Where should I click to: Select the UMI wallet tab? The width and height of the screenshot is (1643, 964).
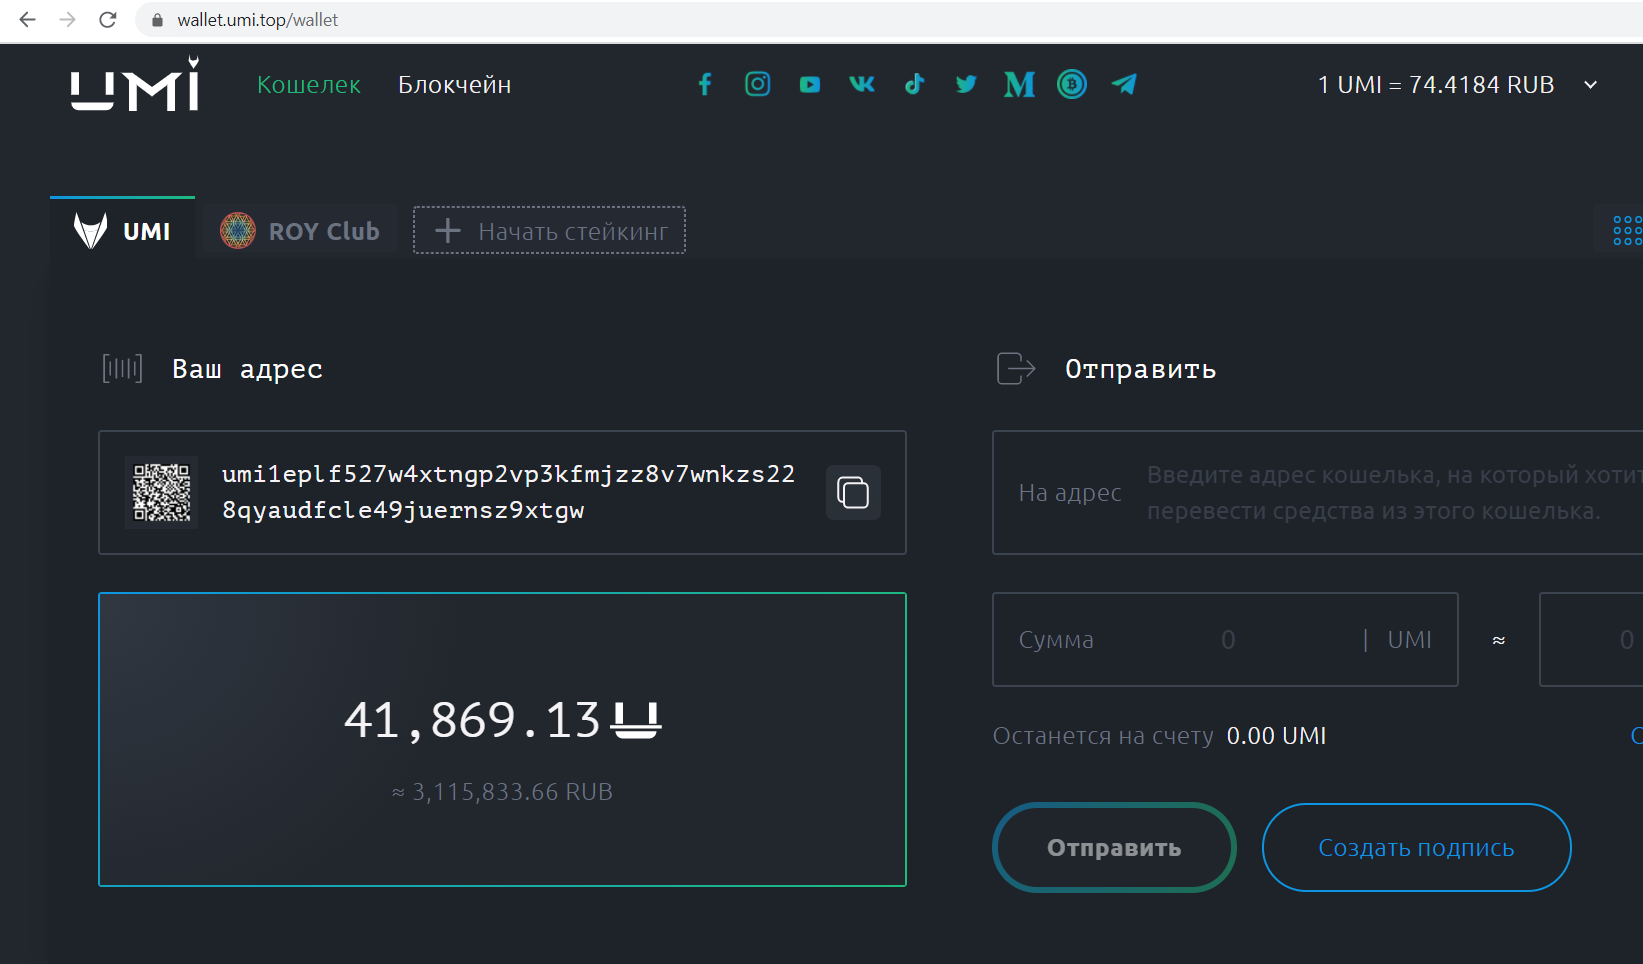click(122, 229)
